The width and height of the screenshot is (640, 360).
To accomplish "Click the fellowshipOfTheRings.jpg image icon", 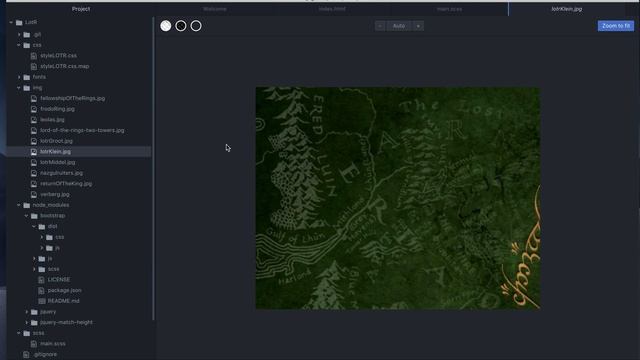I will pos(34,98).
